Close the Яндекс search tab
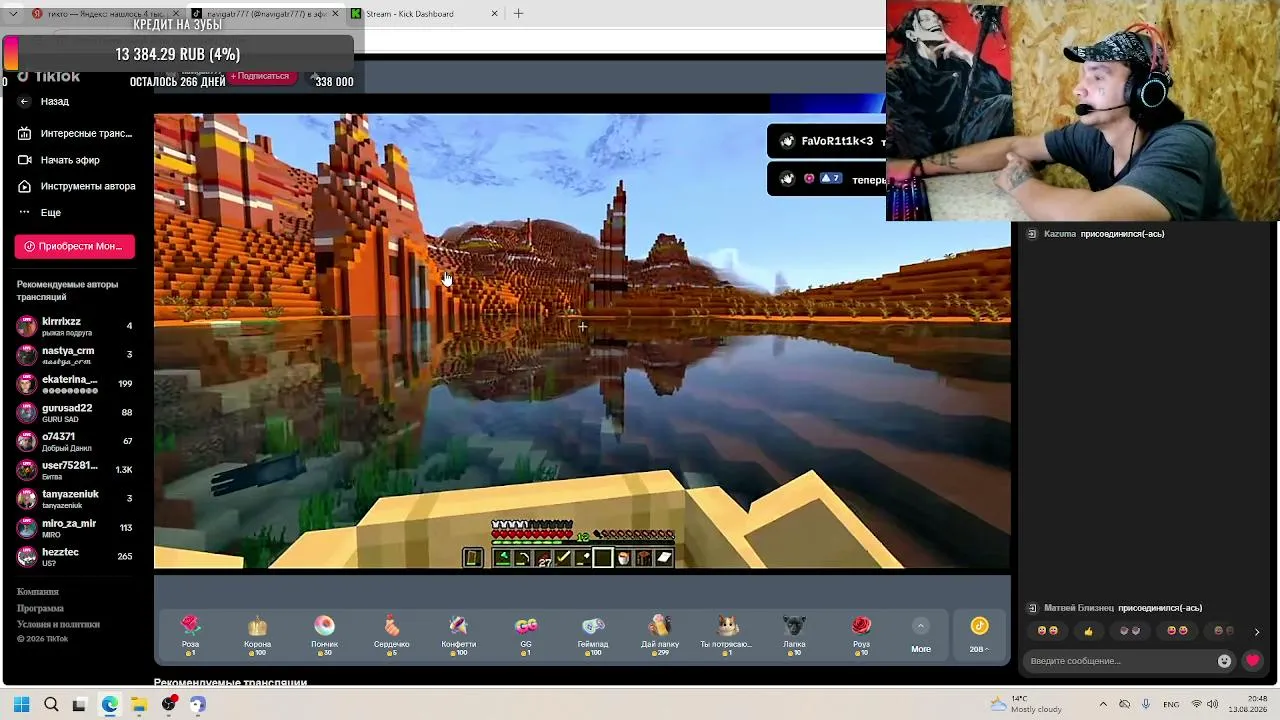 tap(176, 14)
